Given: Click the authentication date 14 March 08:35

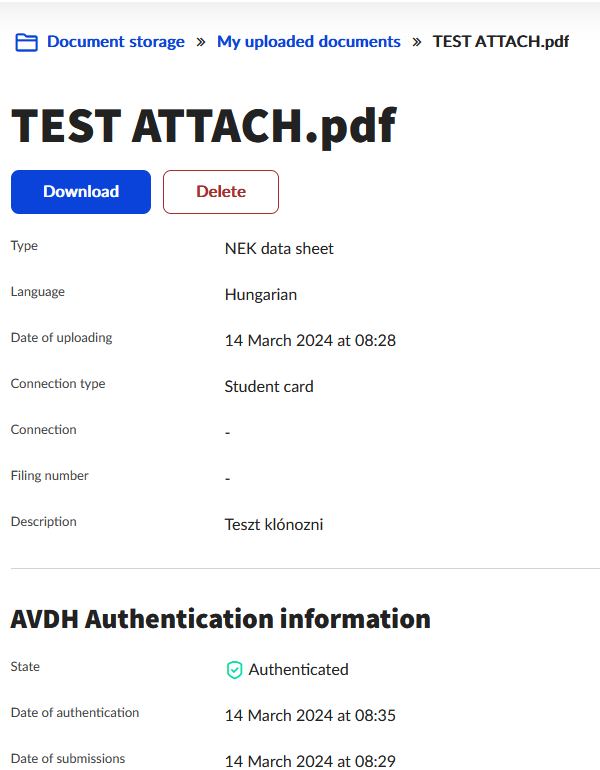Looking at the screenshot, I should pos(310,715).
